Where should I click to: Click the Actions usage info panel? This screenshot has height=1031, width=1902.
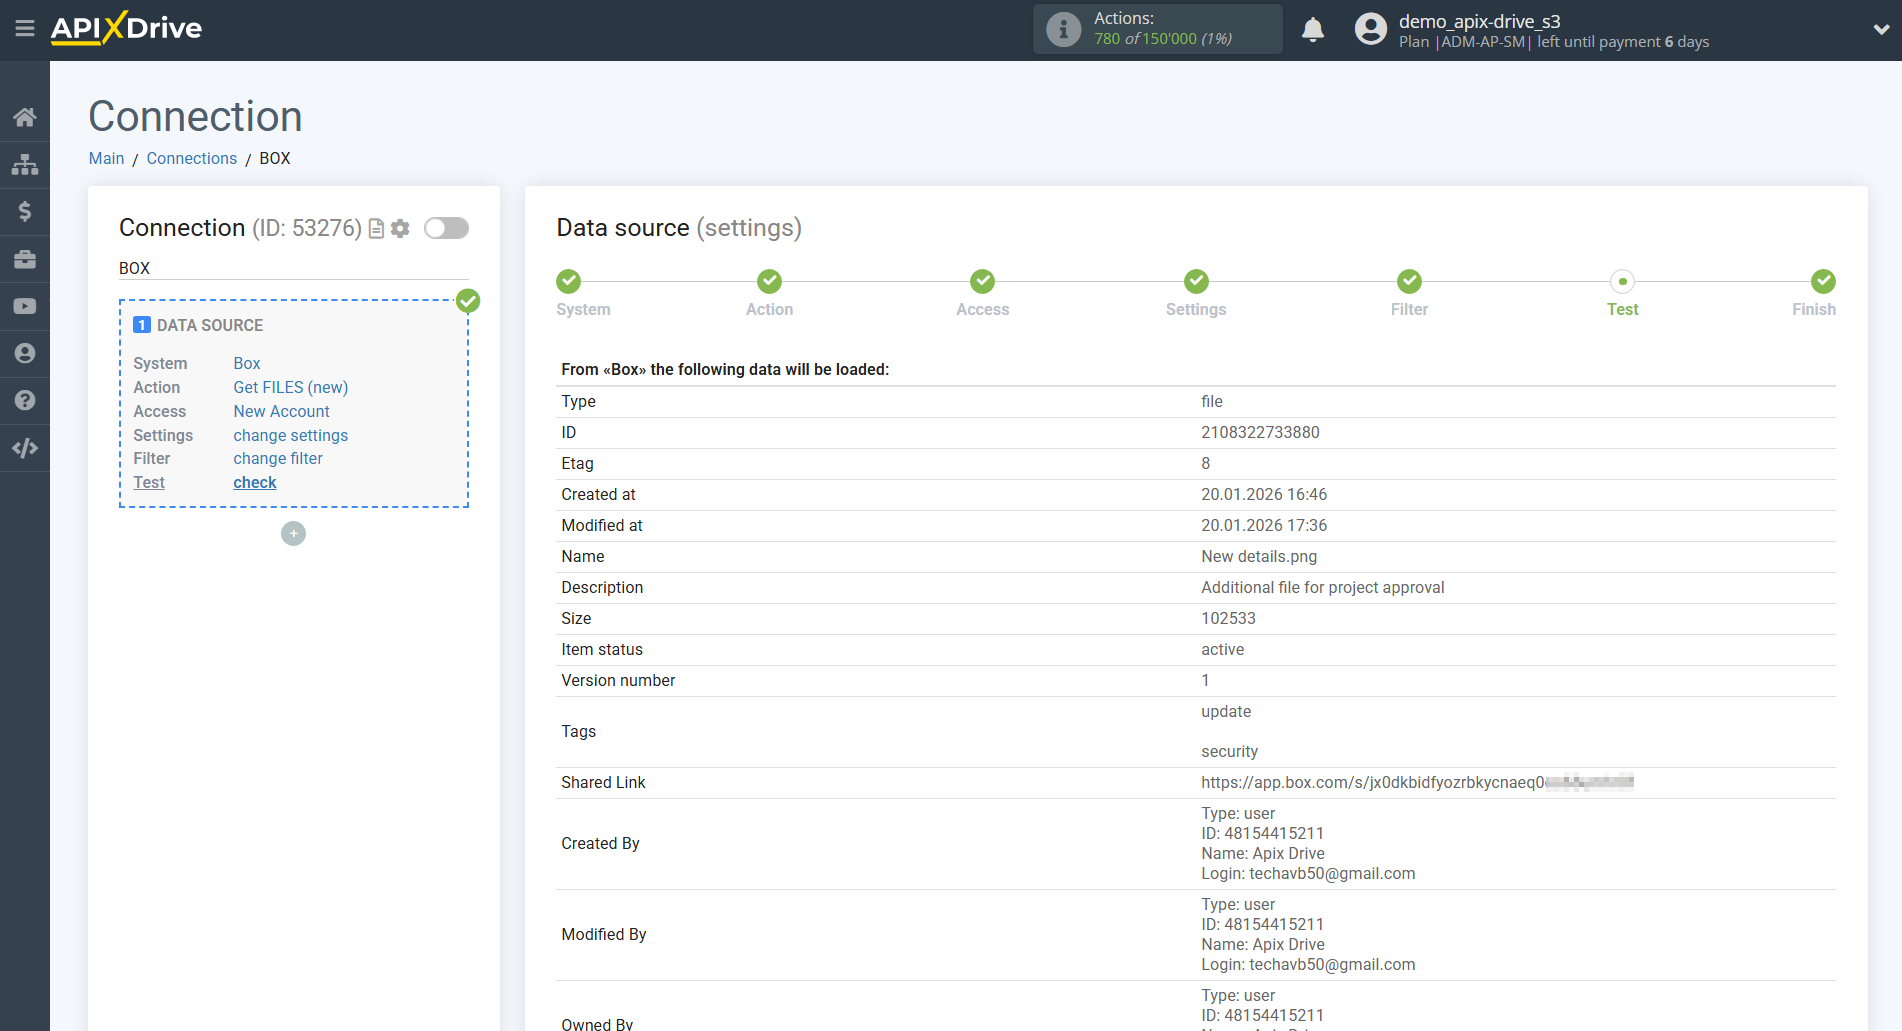[x=1157, y=29]
